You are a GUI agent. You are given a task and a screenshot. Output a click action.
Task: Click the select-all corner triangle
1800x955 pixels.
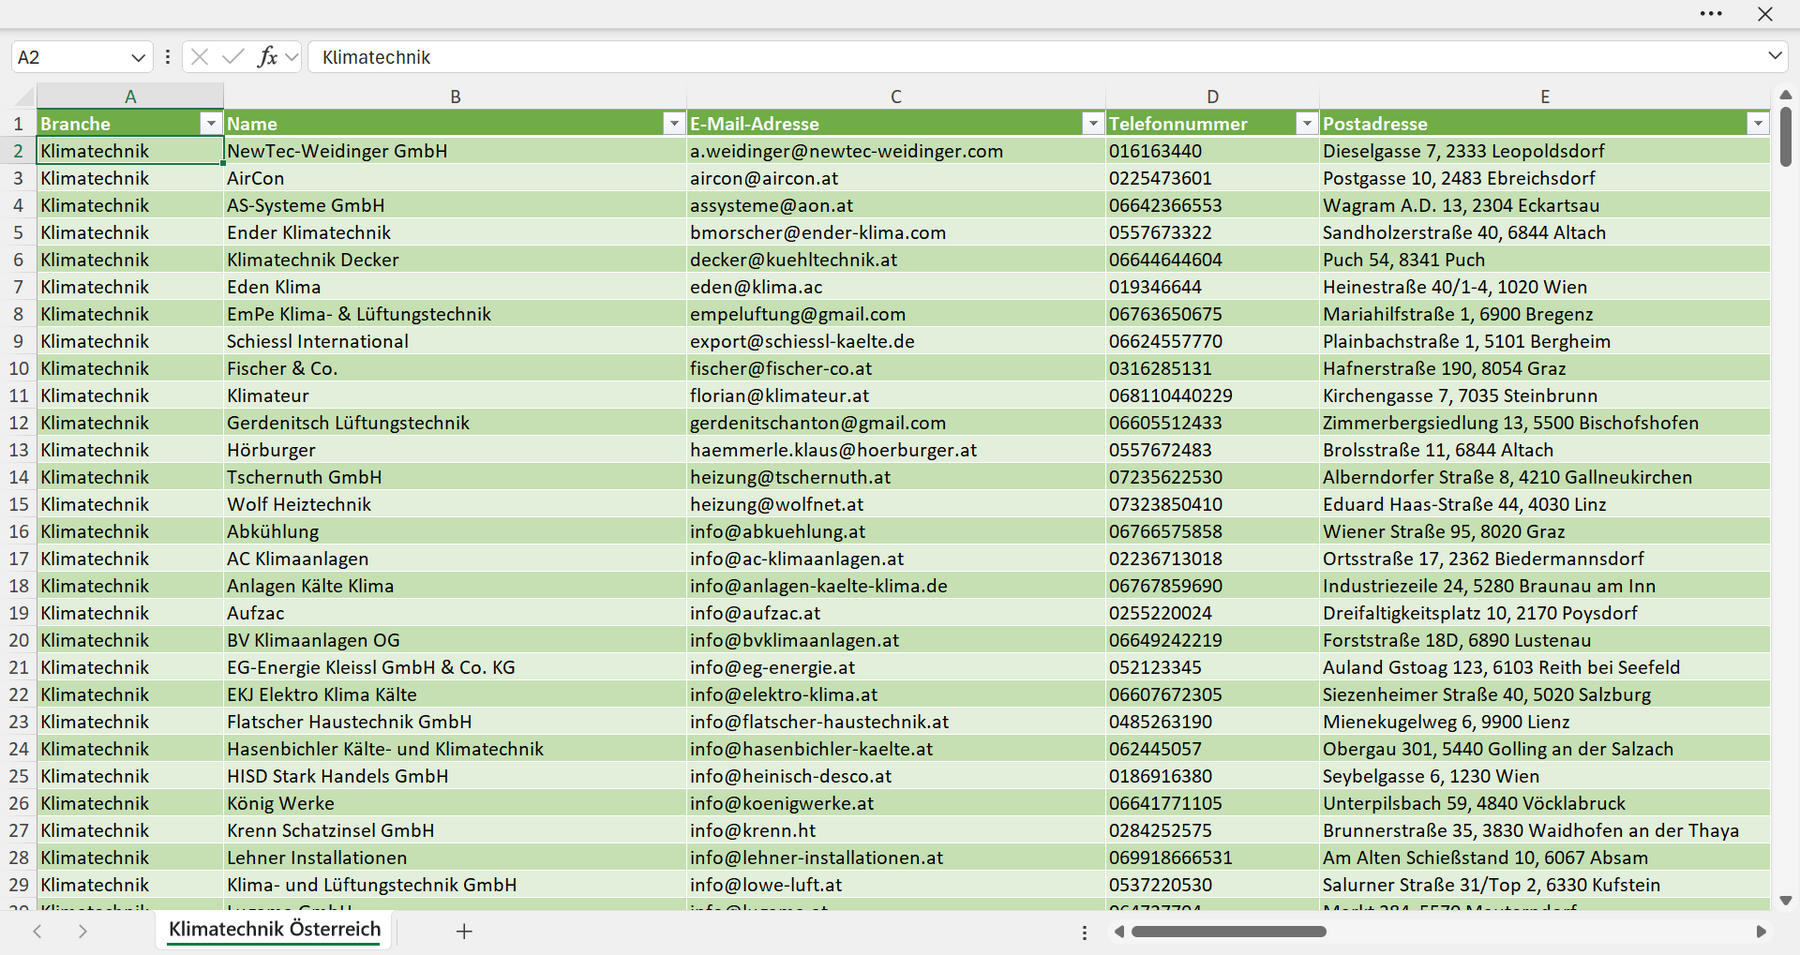click(x=24, y=97)
